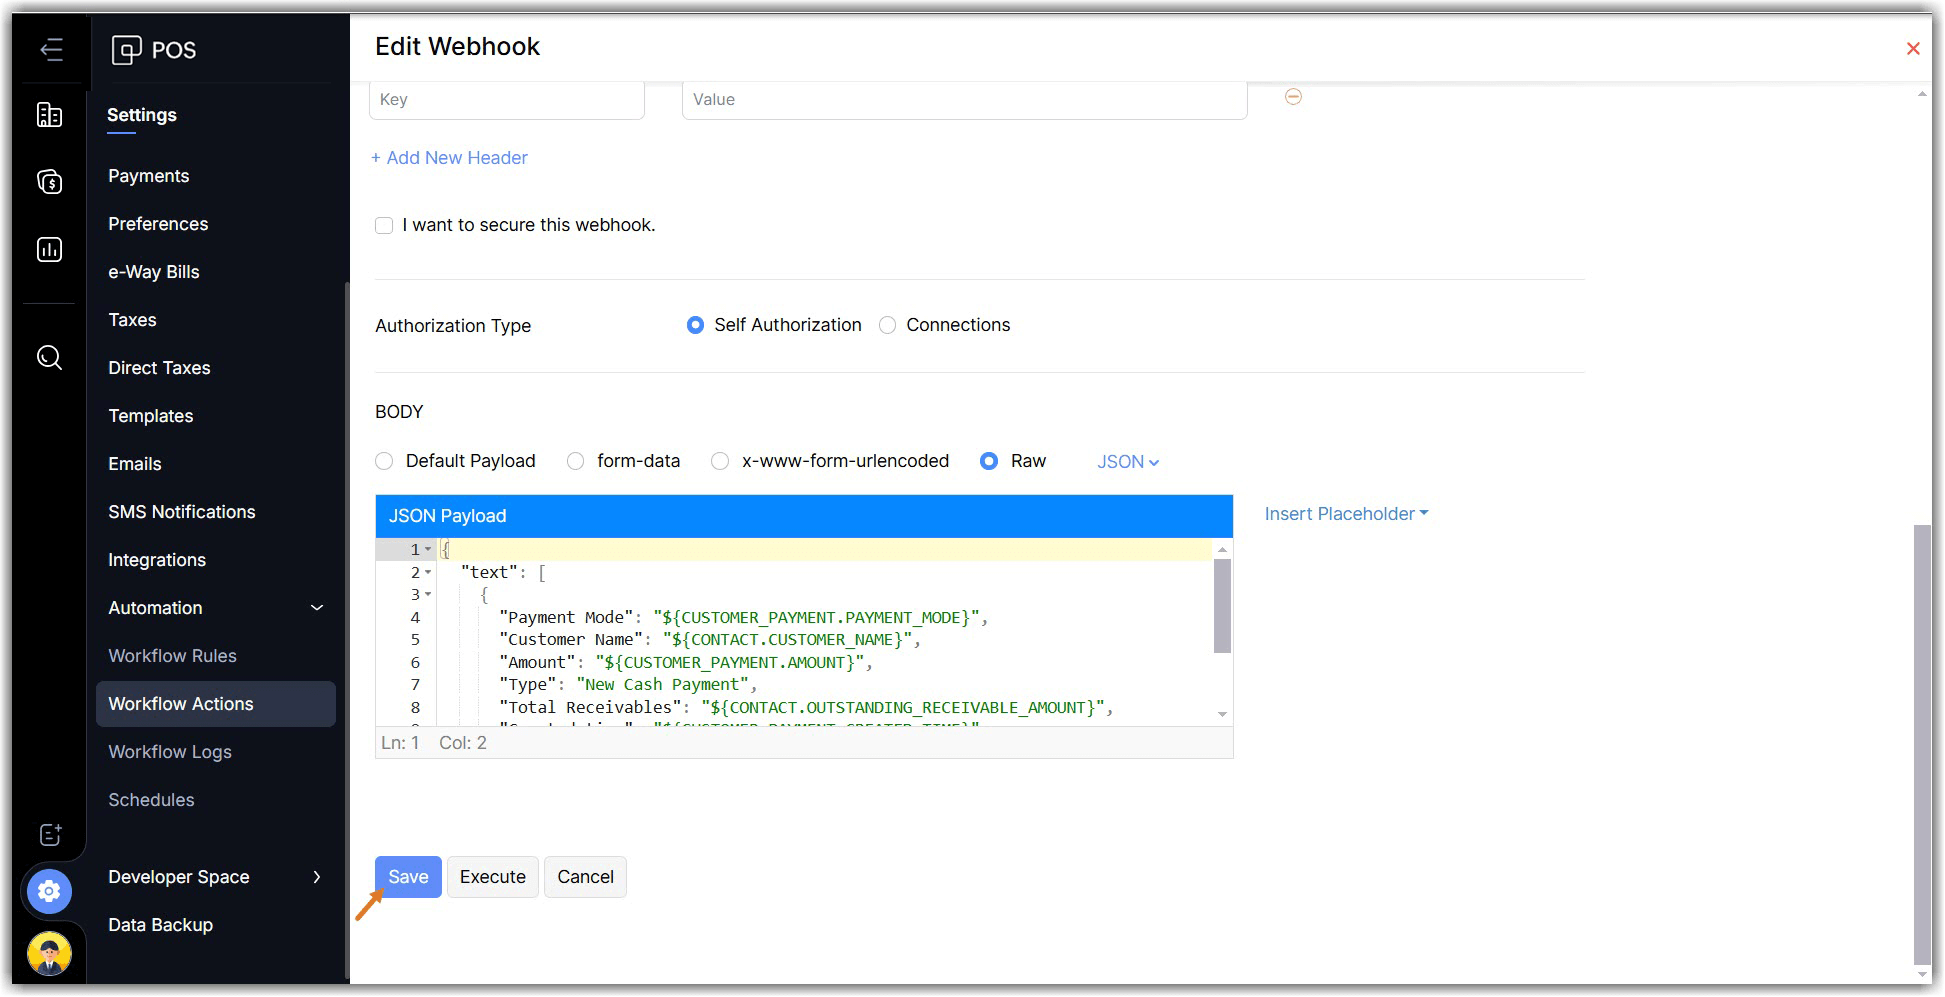
Task: Select Connections authorization type
Action: tap(887, 326)
